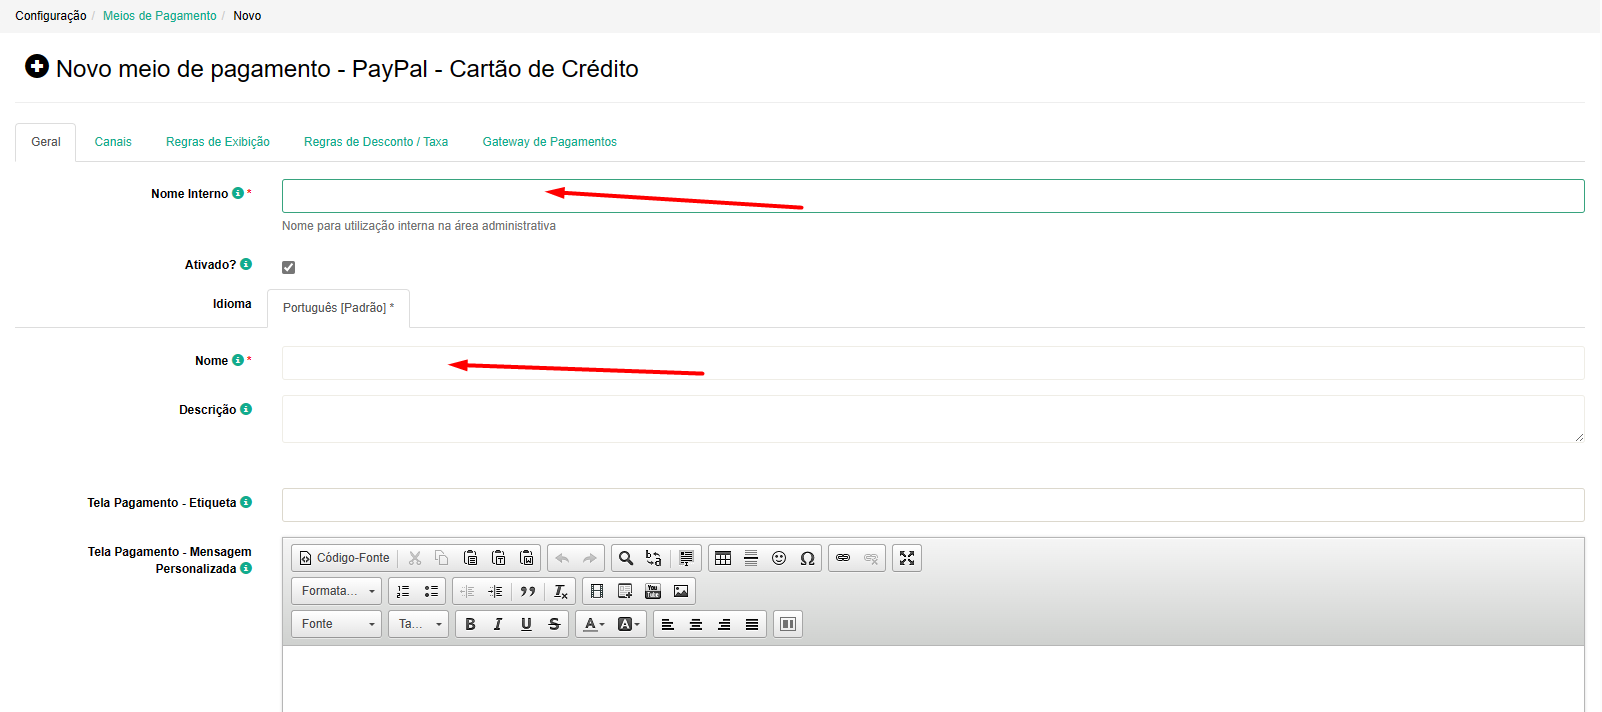Open the Gateway de Pagamentos tab
This screenshot has height=712, width=1602.
click(x=550, y=142)
